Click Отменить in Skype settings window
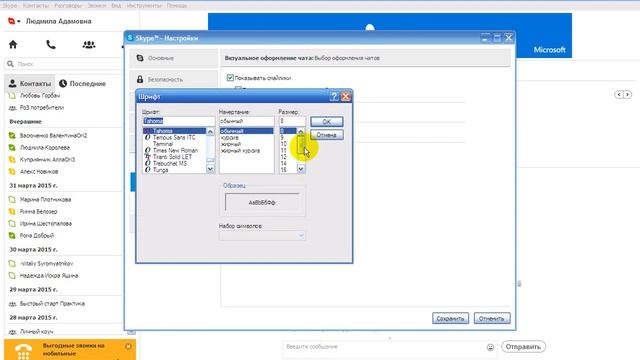Screen dimensions: 640x360 tap(492, 318)
